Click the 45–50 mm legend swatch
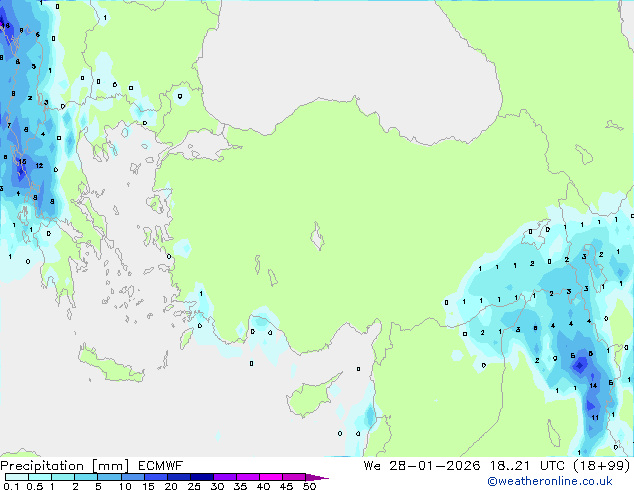Screen dimensions: 634x490 (x=294, y=477)
